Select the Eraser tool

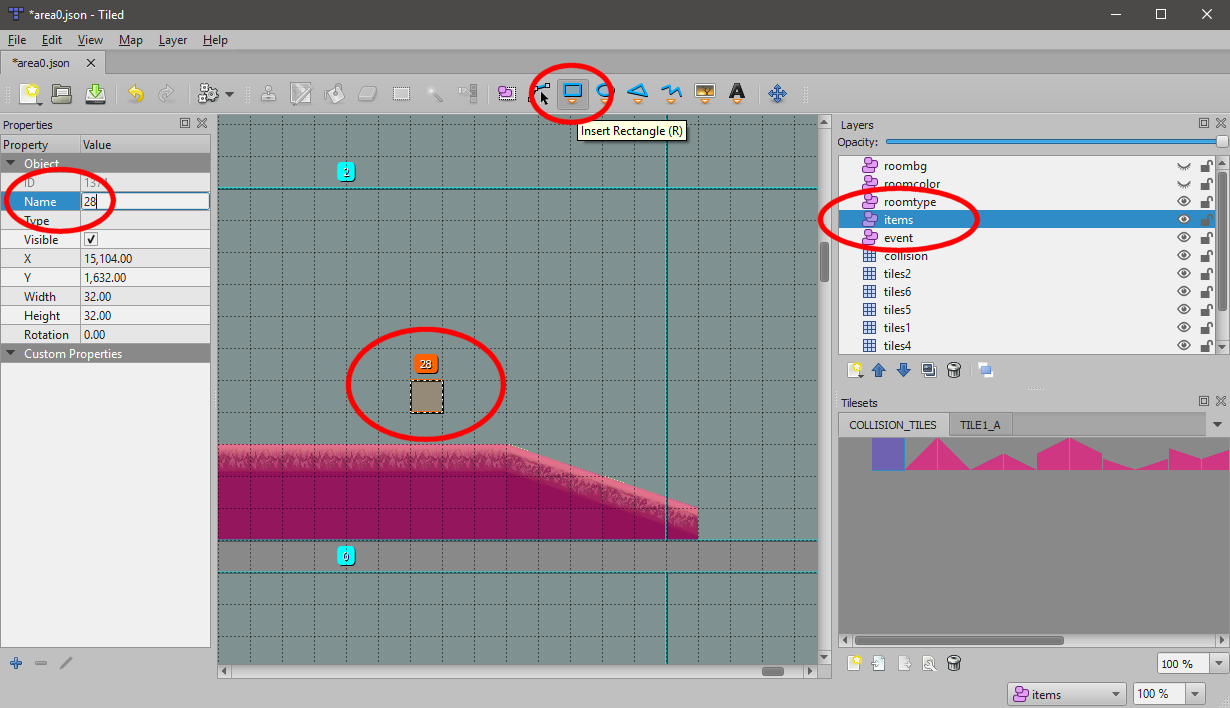coord(368,93)
